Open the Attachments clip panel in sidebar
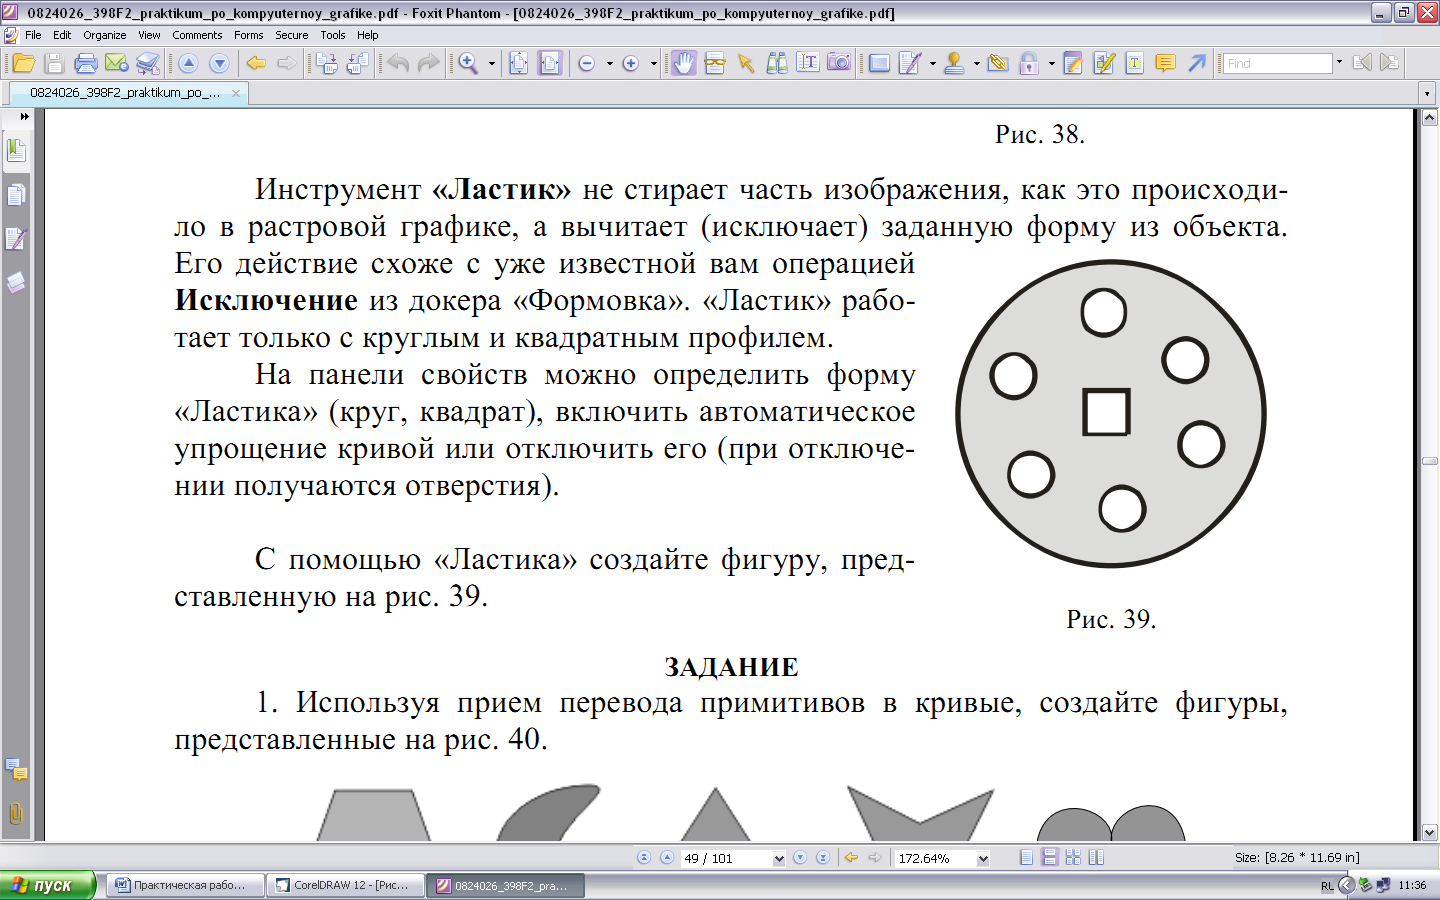 pyautogui.click(x=16, y=813)
